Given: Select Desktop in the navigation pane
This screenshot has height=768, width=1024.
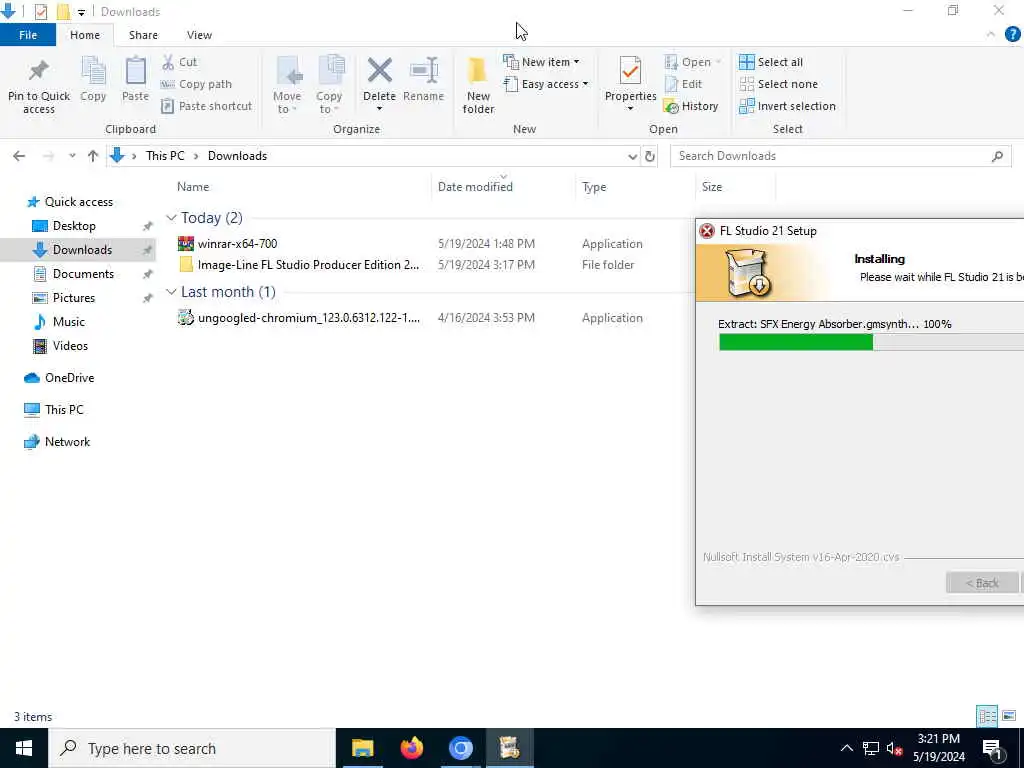Looking at the screenshot, I should coord(74,226).
